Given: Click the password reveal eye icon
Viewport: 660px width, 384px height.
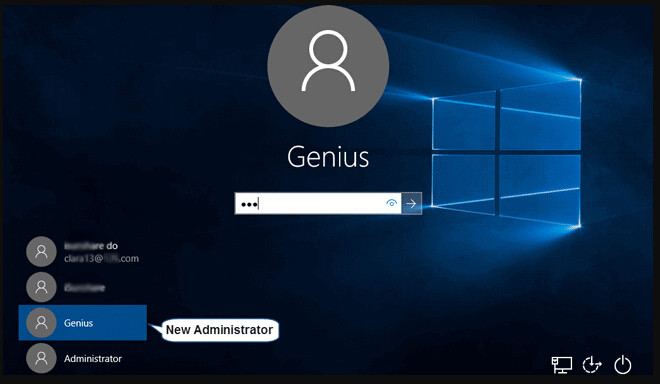Looking at the screenshot, I should click(x=391, y=203).
